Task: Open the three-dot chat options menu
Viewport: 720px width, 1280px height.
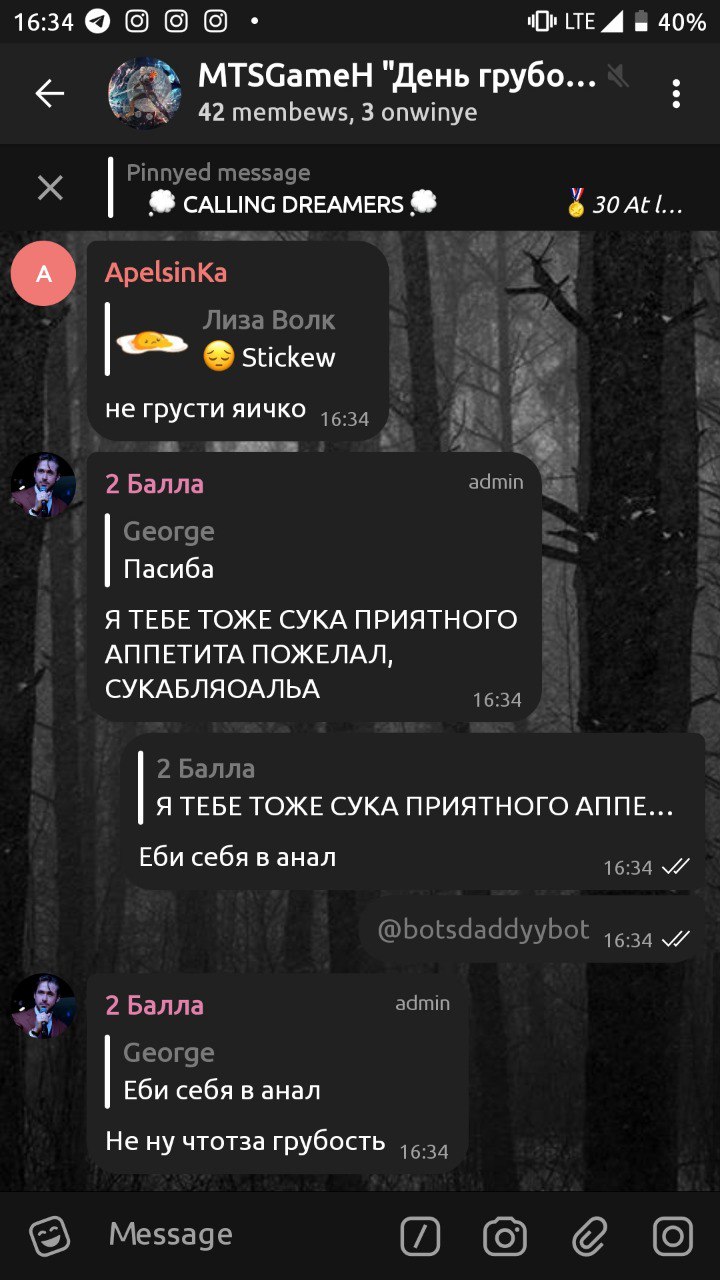Action: 676,93
